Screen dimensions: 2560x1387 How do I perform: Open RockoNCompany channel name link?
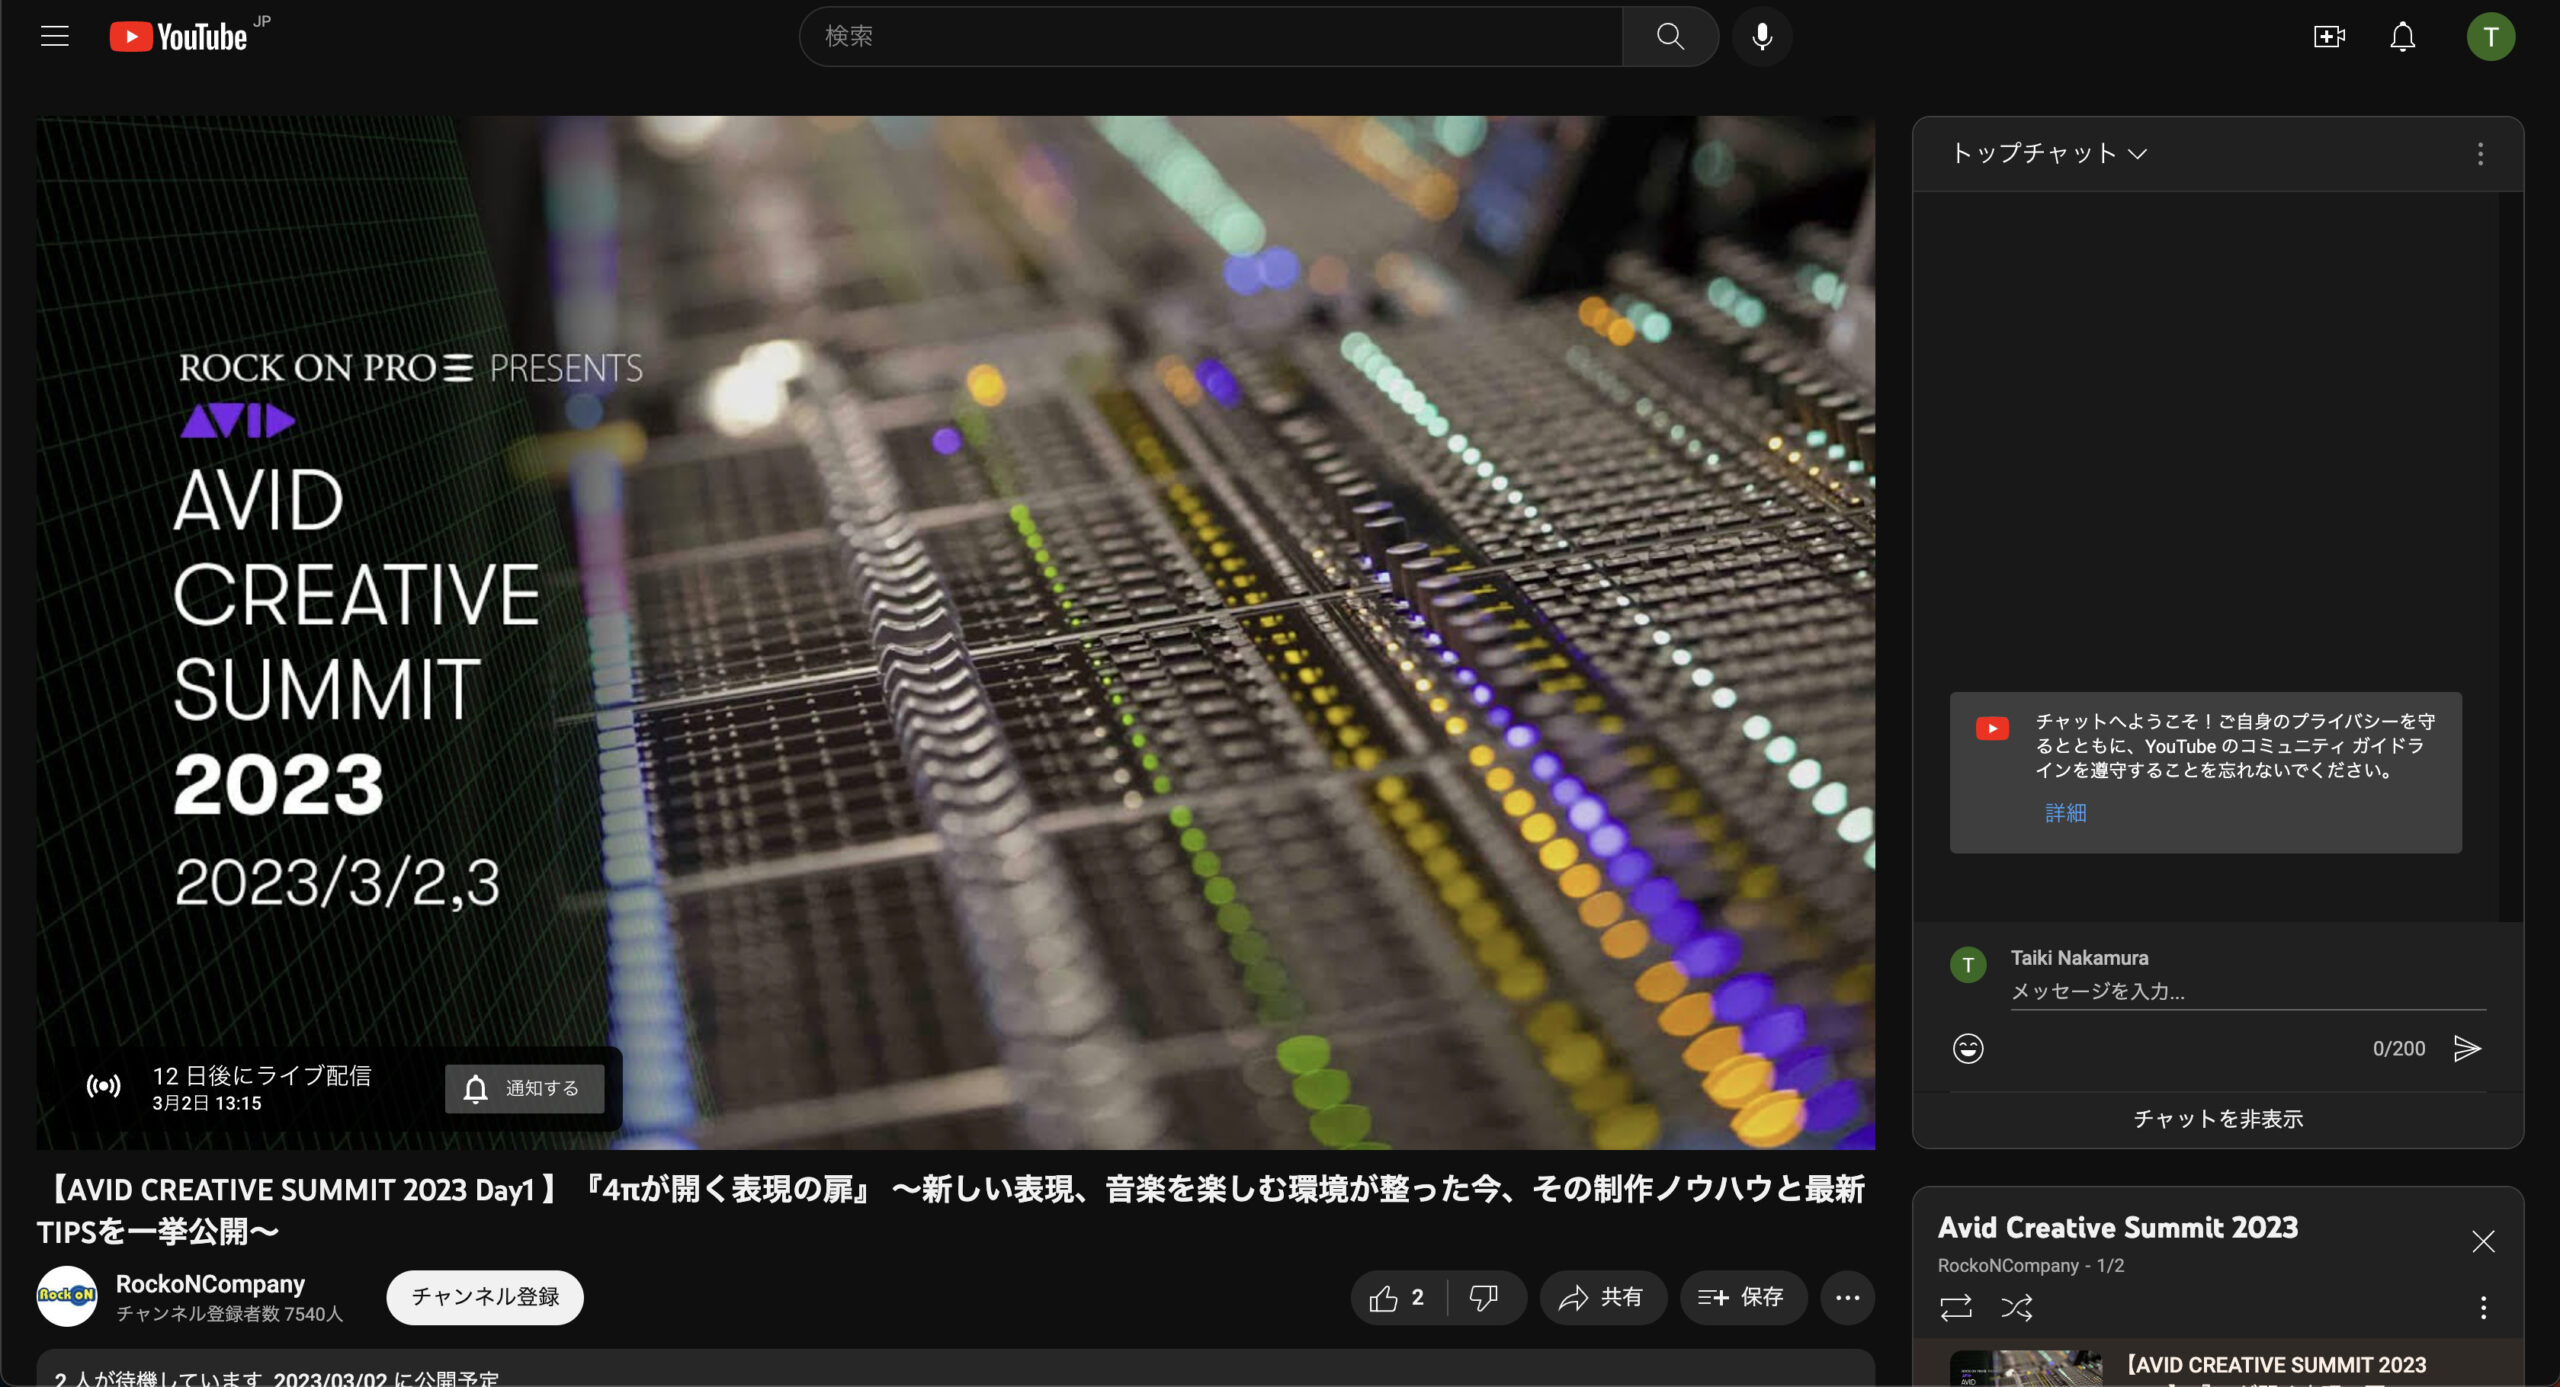click(x=210, y=1283)
